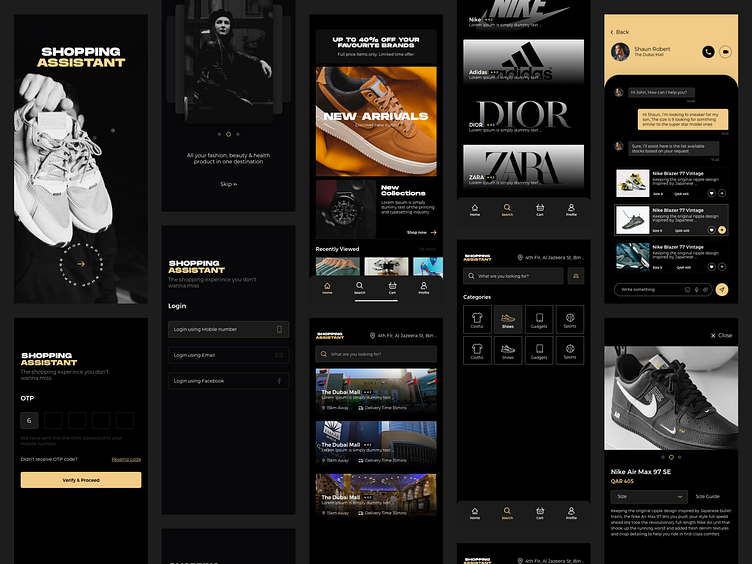The width and height of the screenshot is (752, 564).
Task: Choose Login using Facebook
Action: coord(228,381)
